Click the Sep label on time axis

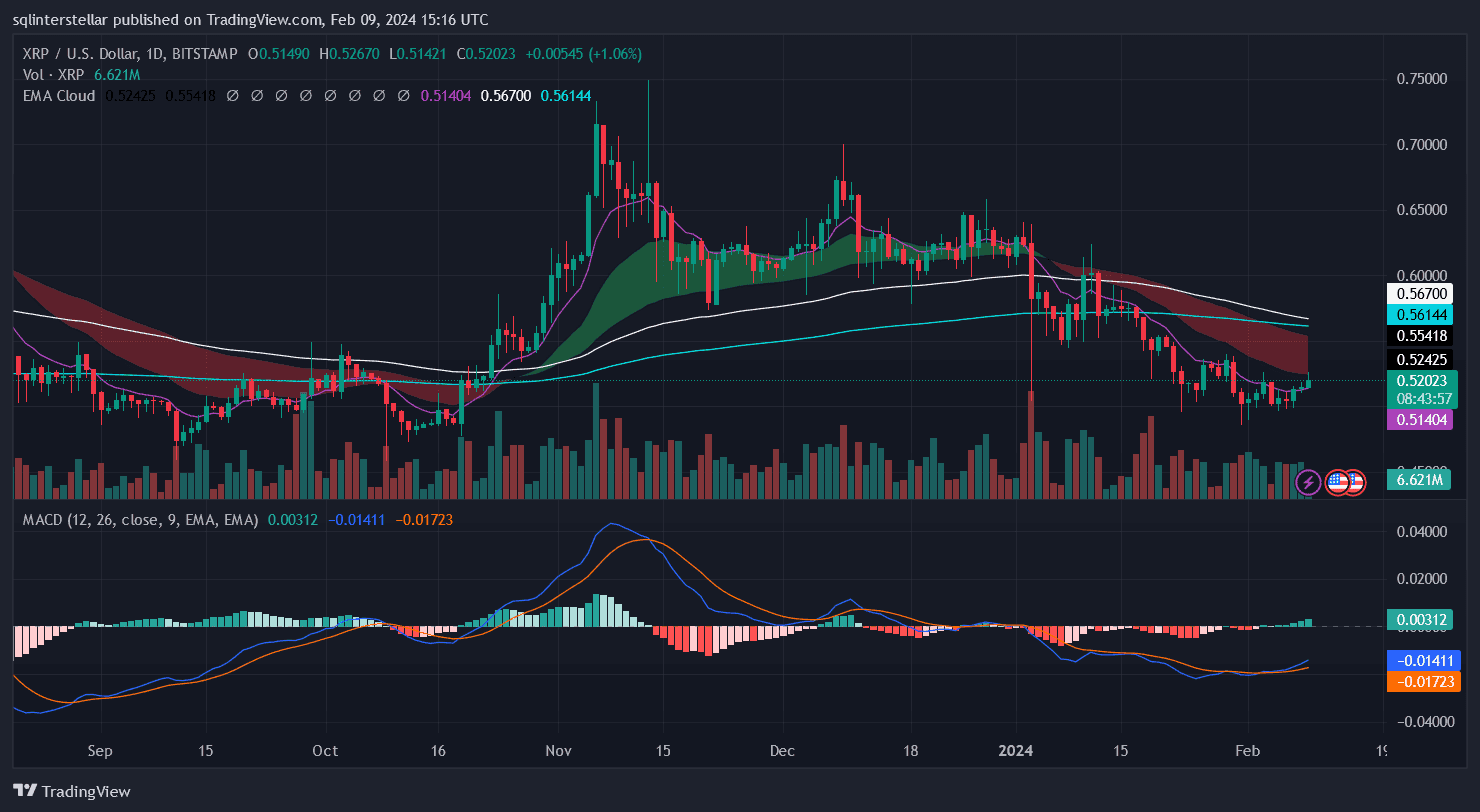(x=100, y=750)
